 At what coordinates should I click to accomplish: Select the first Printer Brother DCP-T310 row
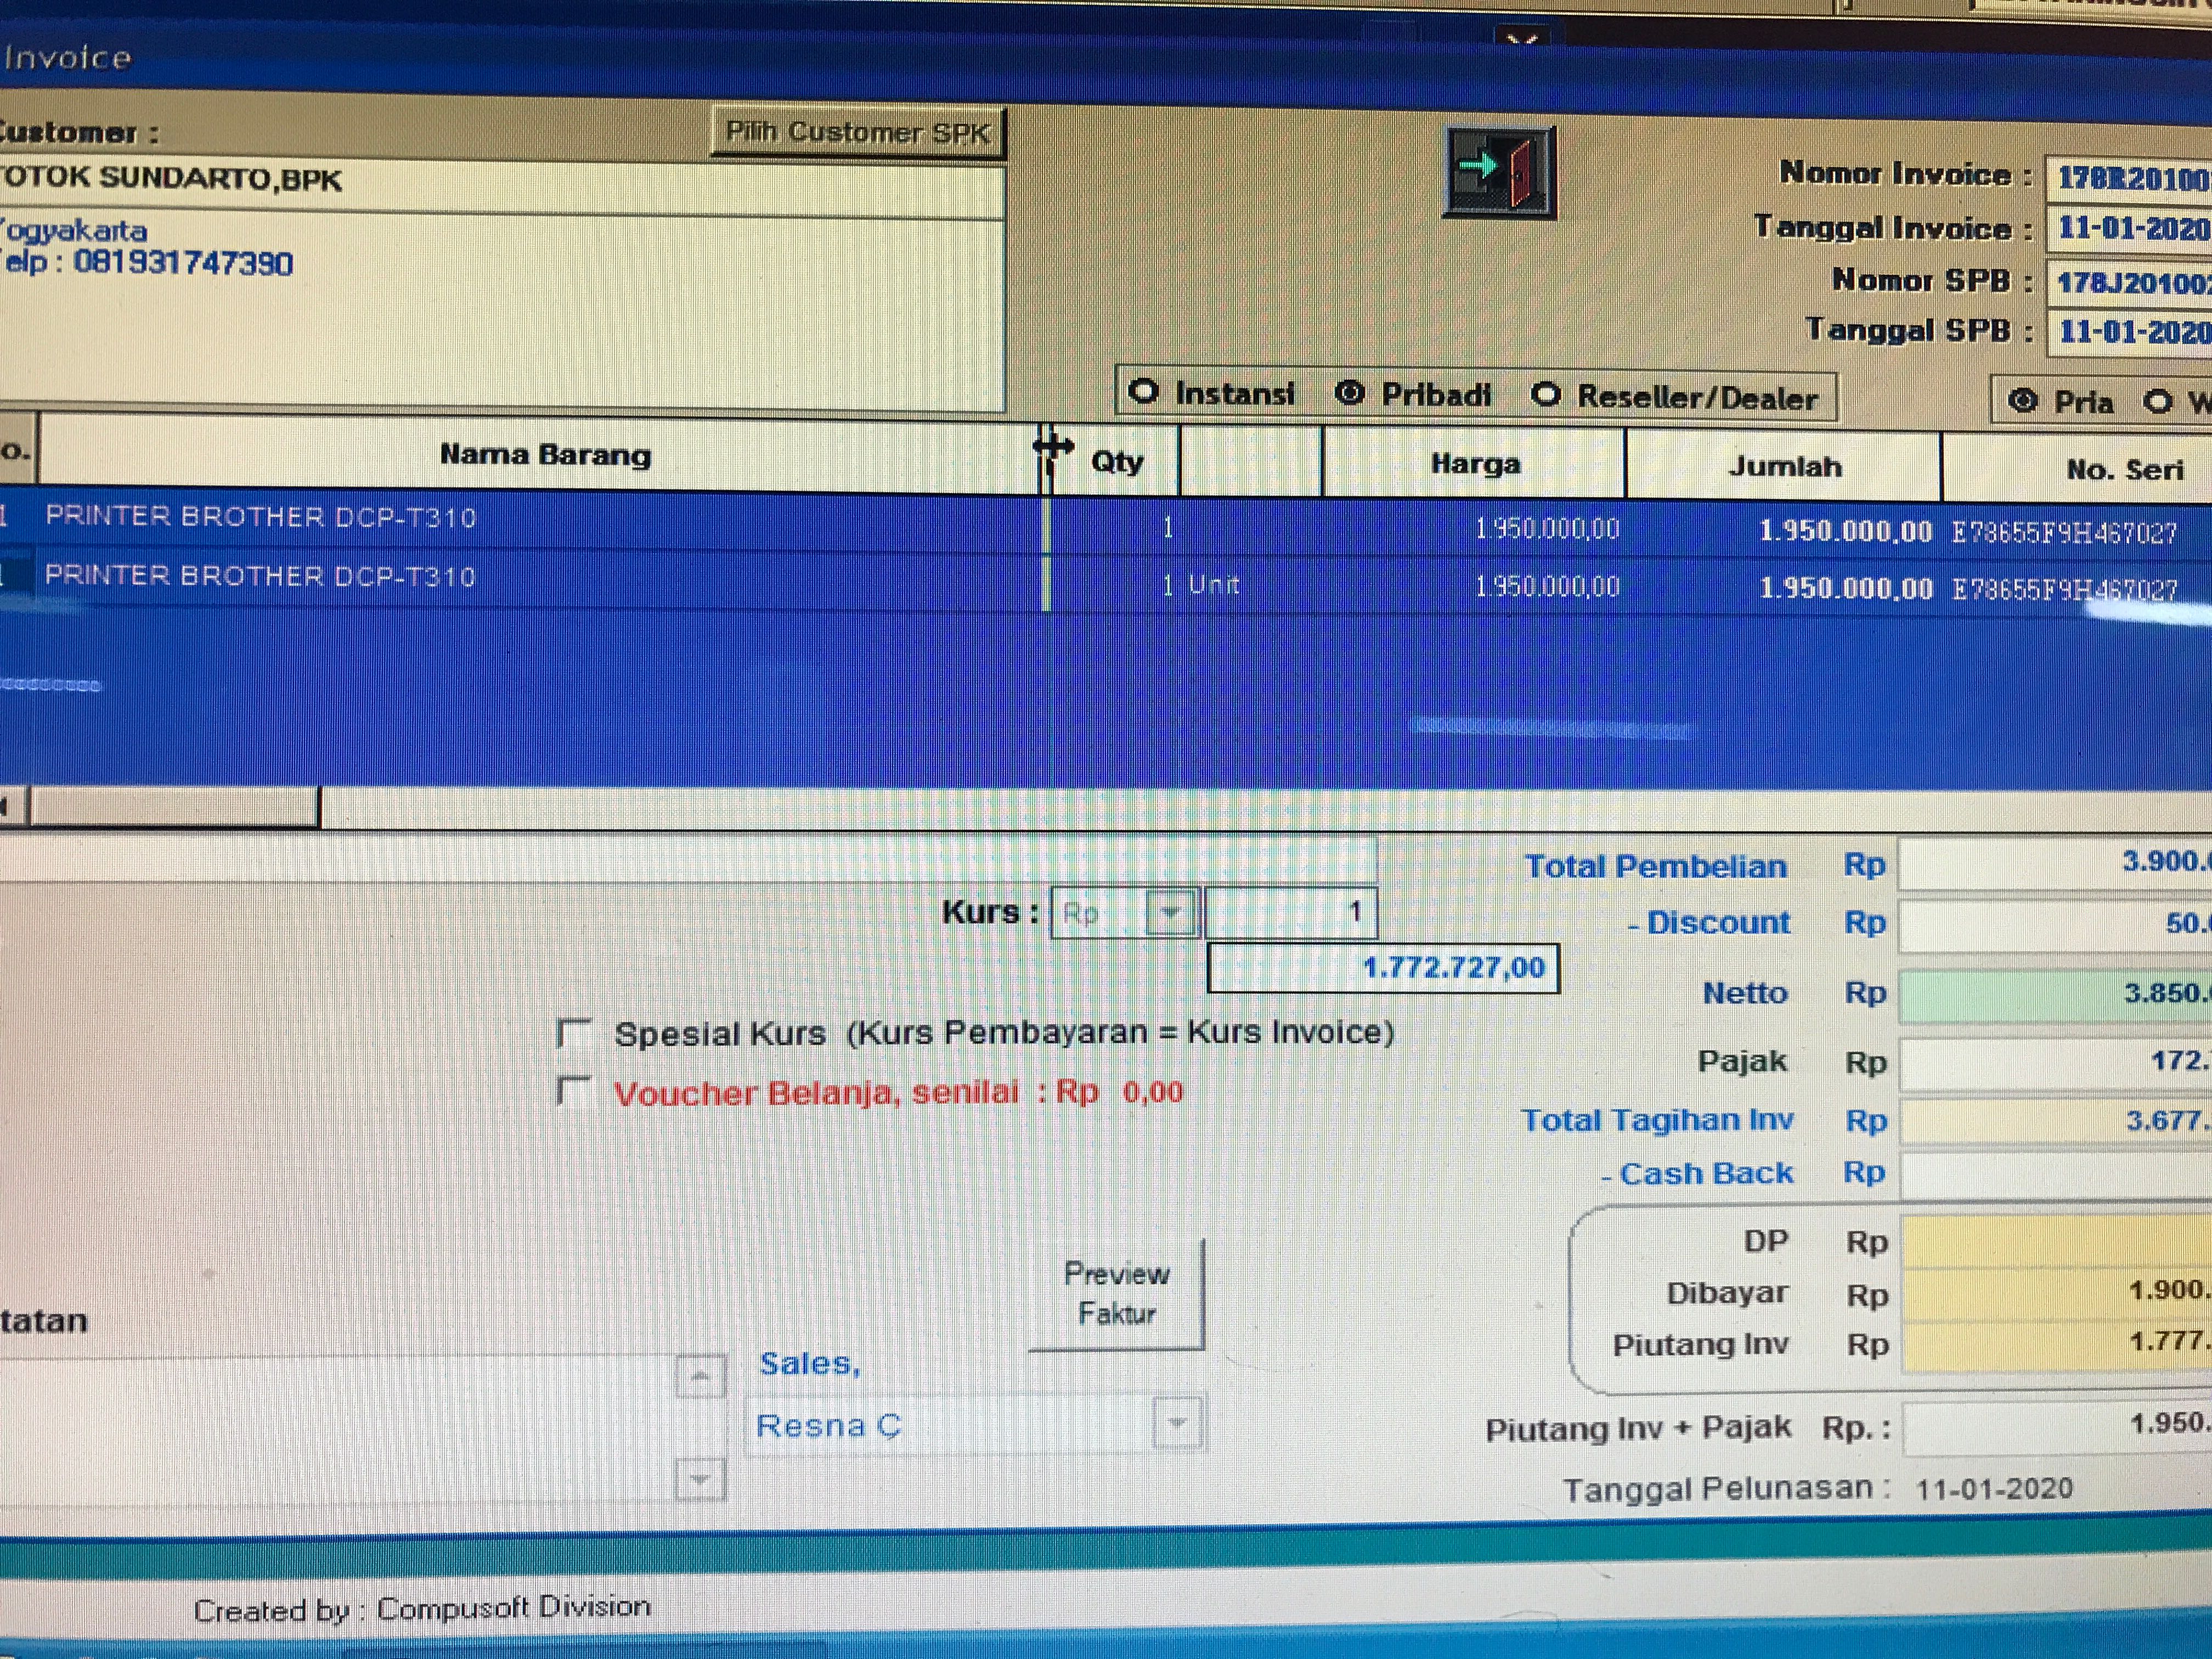260,517
